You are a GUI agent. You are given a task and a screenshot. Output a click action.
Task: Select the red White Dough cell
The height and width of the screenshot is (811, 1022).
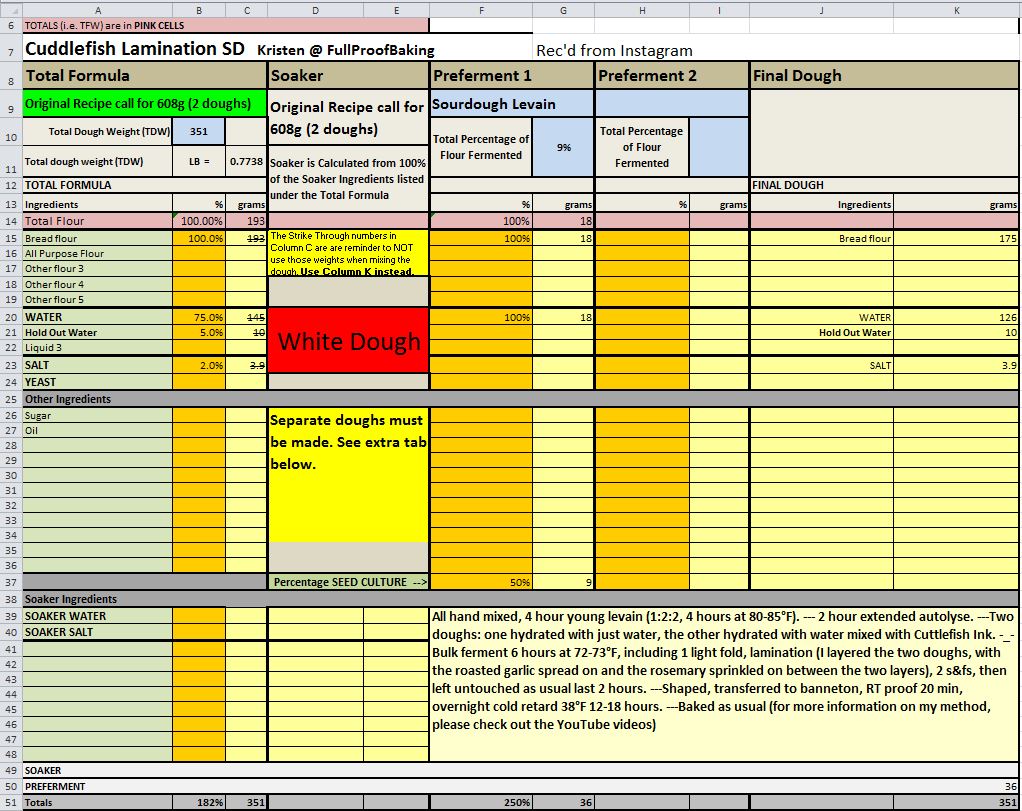pyautogui.click(x=348, y=342)
